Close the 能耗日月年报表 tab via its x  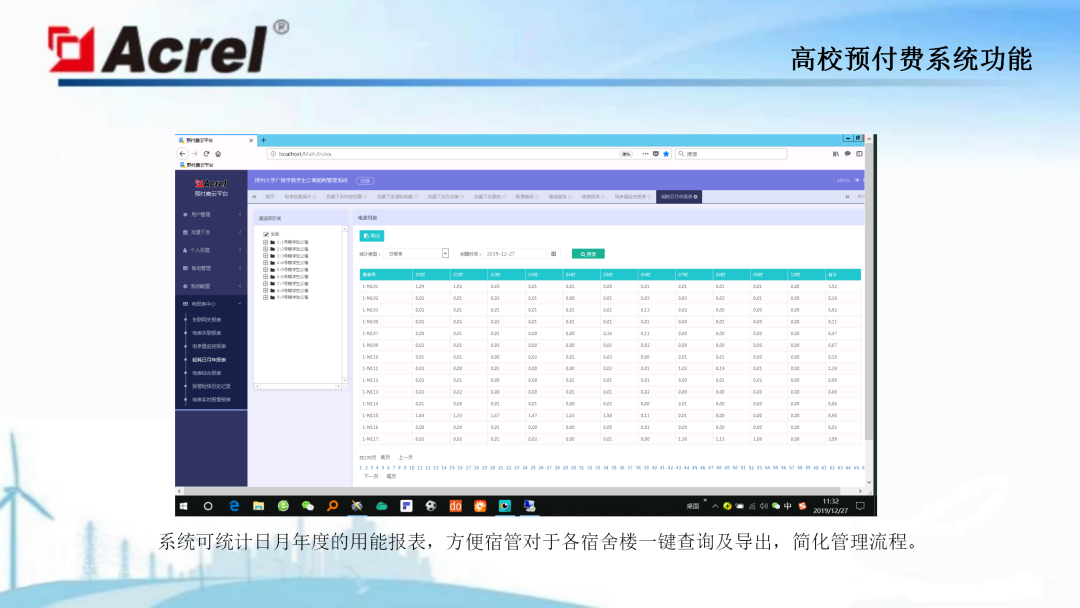696,197
